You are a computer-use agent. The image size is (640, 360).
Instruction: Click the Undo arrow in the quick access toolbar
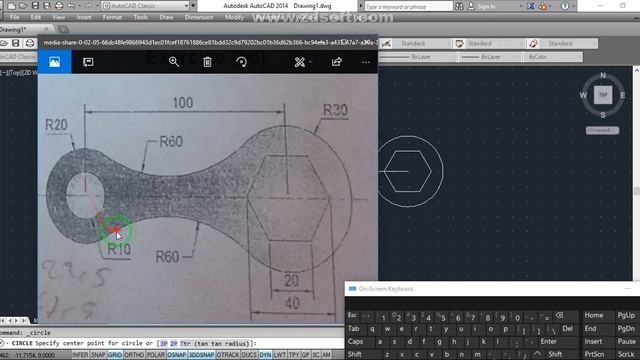[x=71, y=6]
